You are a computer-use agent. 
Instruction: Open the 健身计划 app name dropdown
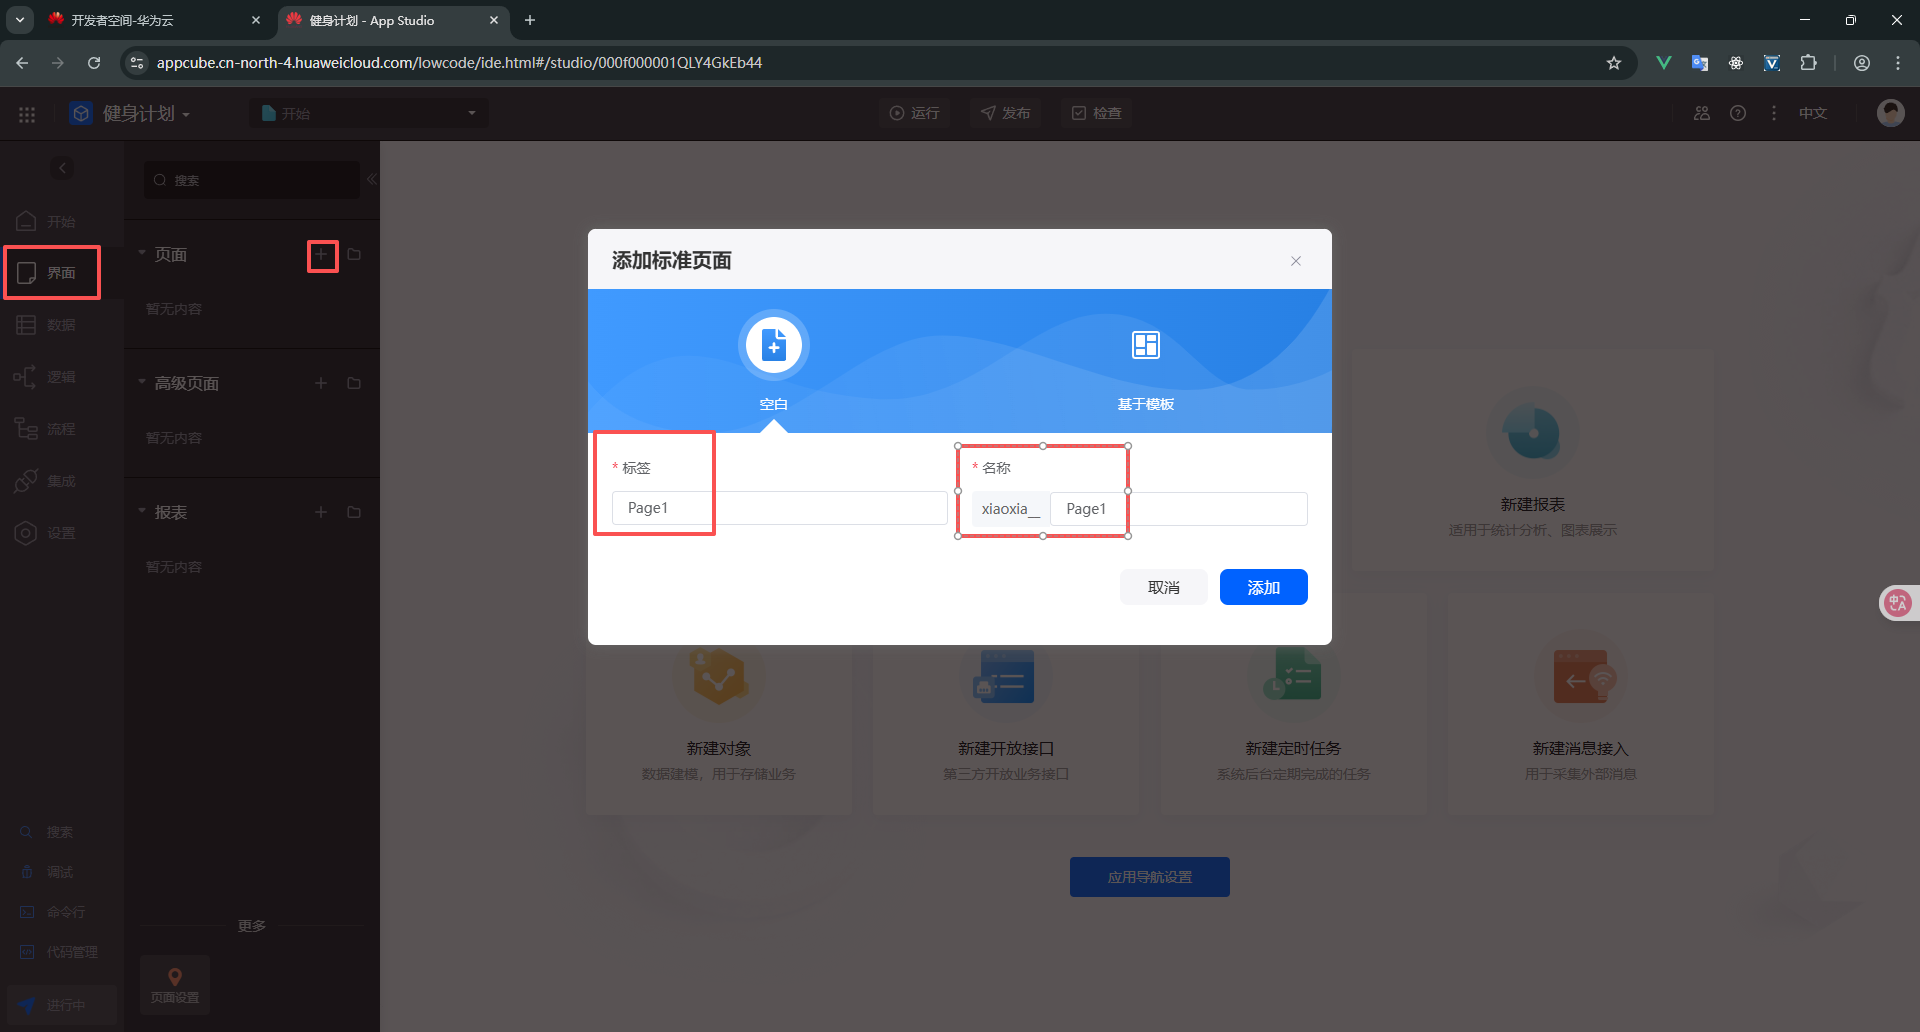click(x=145, y=114)
